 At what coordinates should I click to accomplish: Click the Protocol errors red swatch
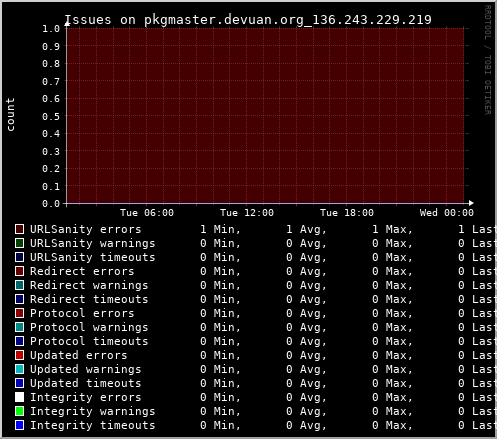tap(19, 313)
